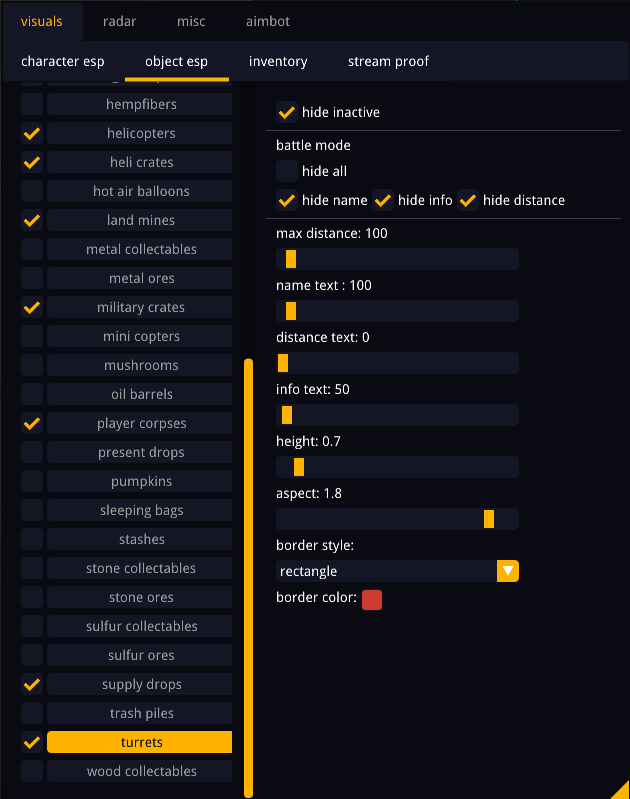Click the supply drops item button
The width and height of the screenshot is (630, 799).
(x=140, y=684)
